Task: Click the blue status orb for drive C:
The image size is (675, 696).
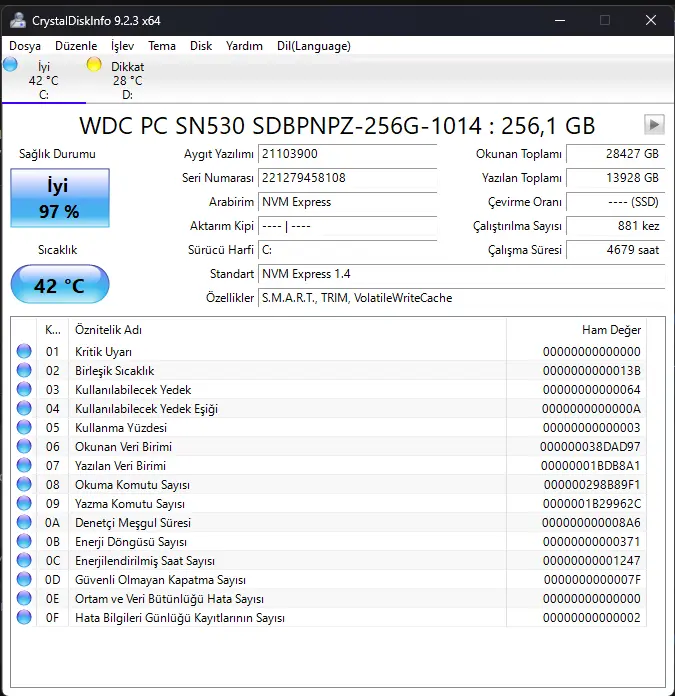Action: pyautogui.click(x=10, y=65)
